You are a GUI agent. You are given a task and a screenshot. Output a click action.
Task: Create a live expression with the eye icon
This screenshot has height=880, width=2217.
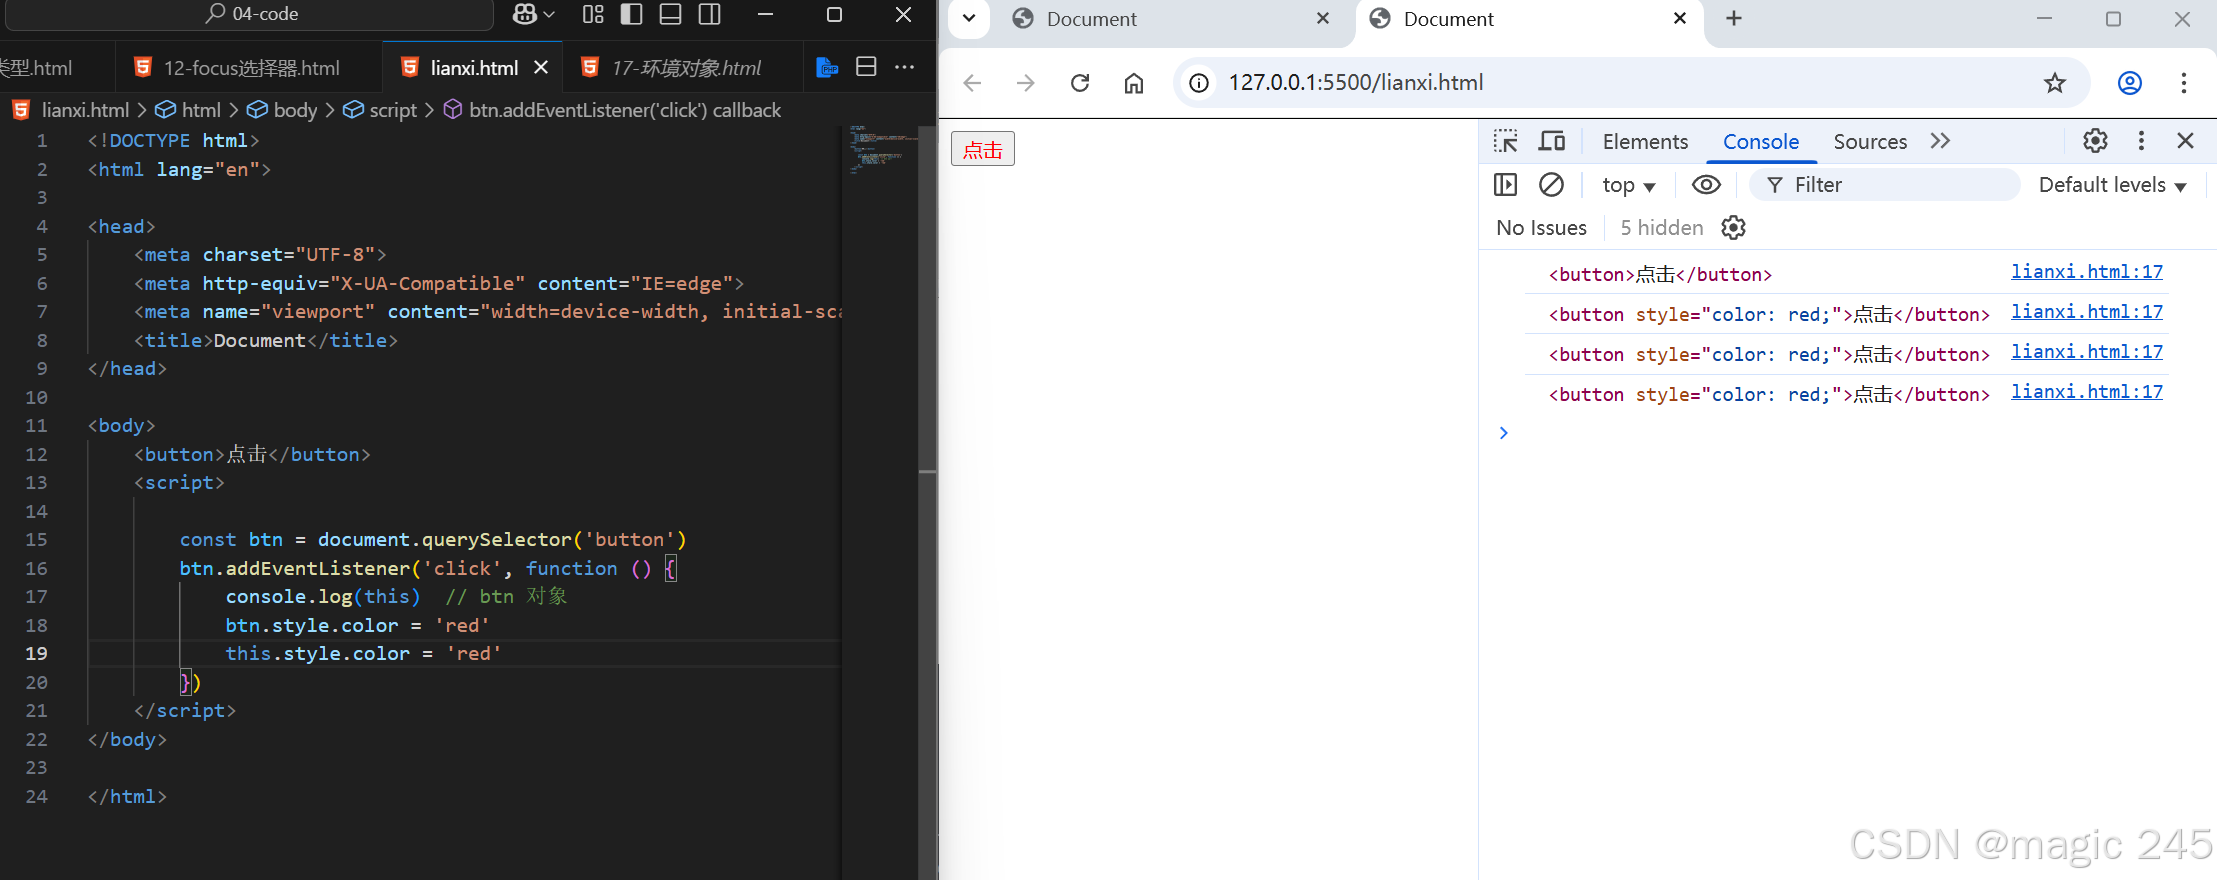click(x=1706, y=185)
